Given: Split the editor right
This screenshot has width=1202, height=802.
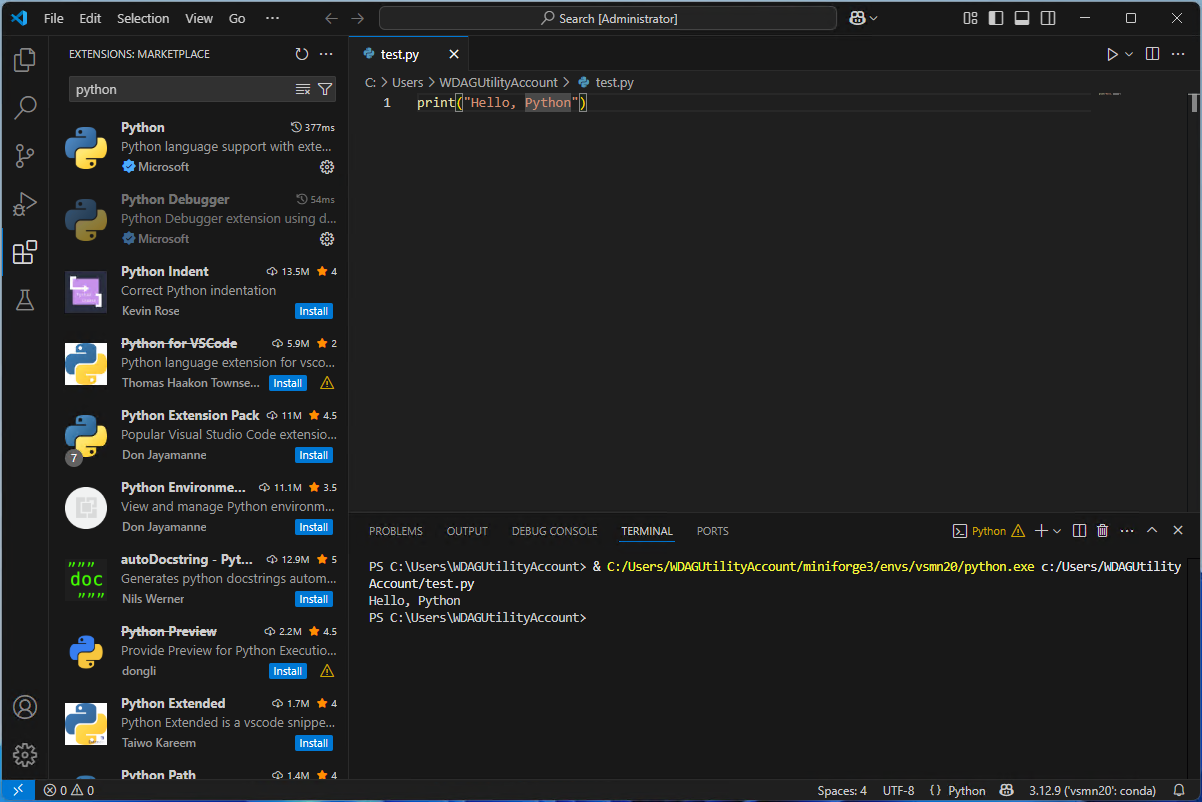Looking at the screenshot, I should point(1152,54).
